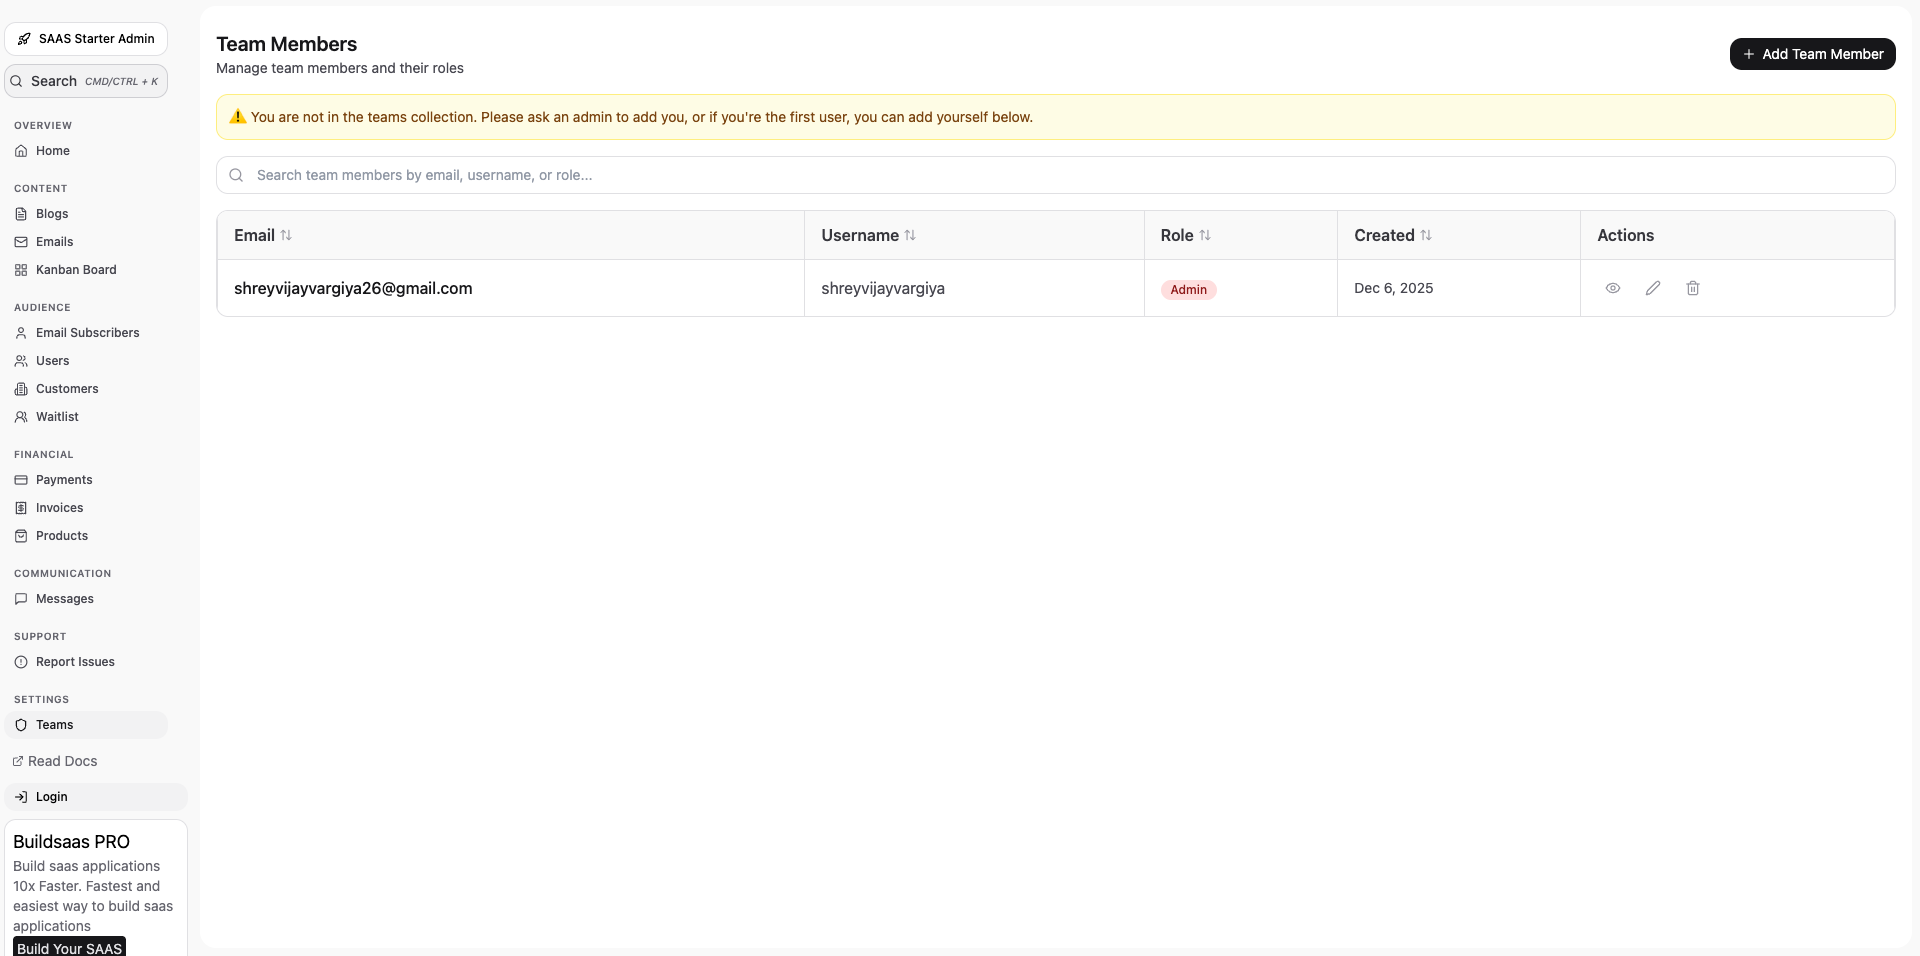Click the Products bag icon
1920x956 pixels.
click(x=21, y=536)
